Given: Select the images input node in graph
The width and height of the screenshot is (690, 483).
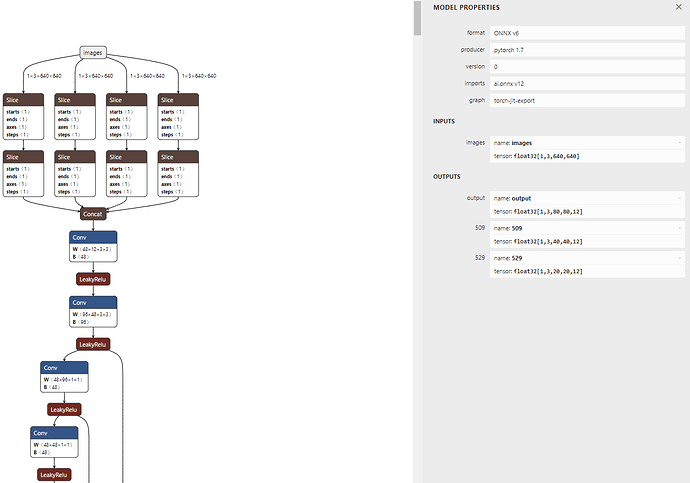Looking at the screenshot, I should click(92, 52).
